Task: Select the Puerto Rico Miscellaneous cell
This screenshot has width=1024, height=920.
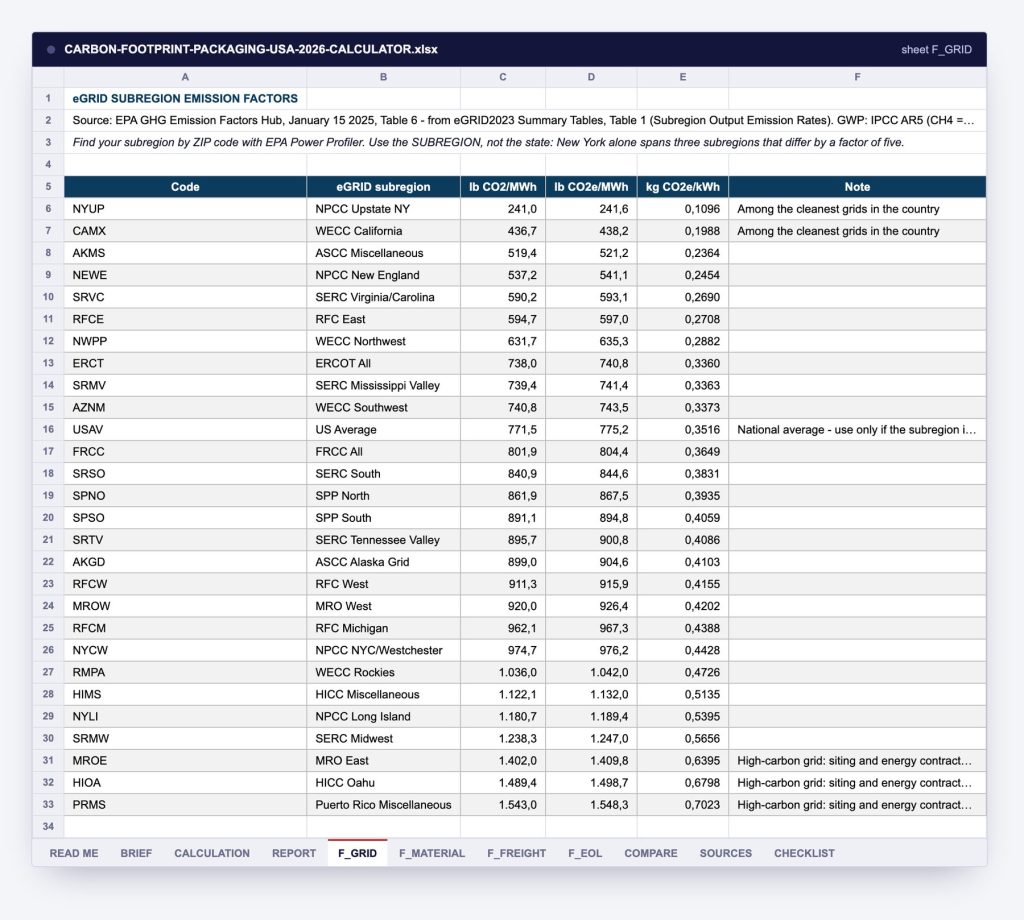Action: pos(383,805)
